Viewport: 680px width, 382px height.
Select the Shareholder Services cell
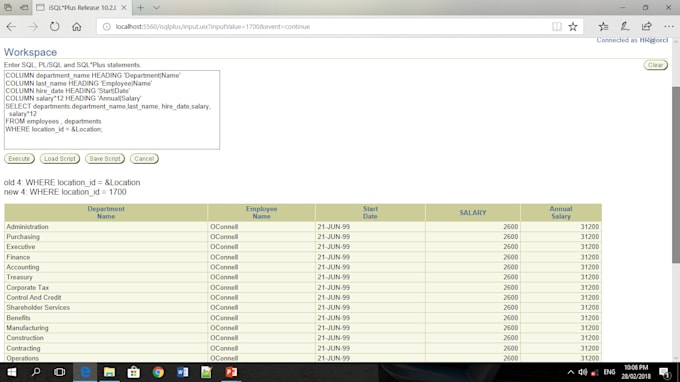pos(106,307)
